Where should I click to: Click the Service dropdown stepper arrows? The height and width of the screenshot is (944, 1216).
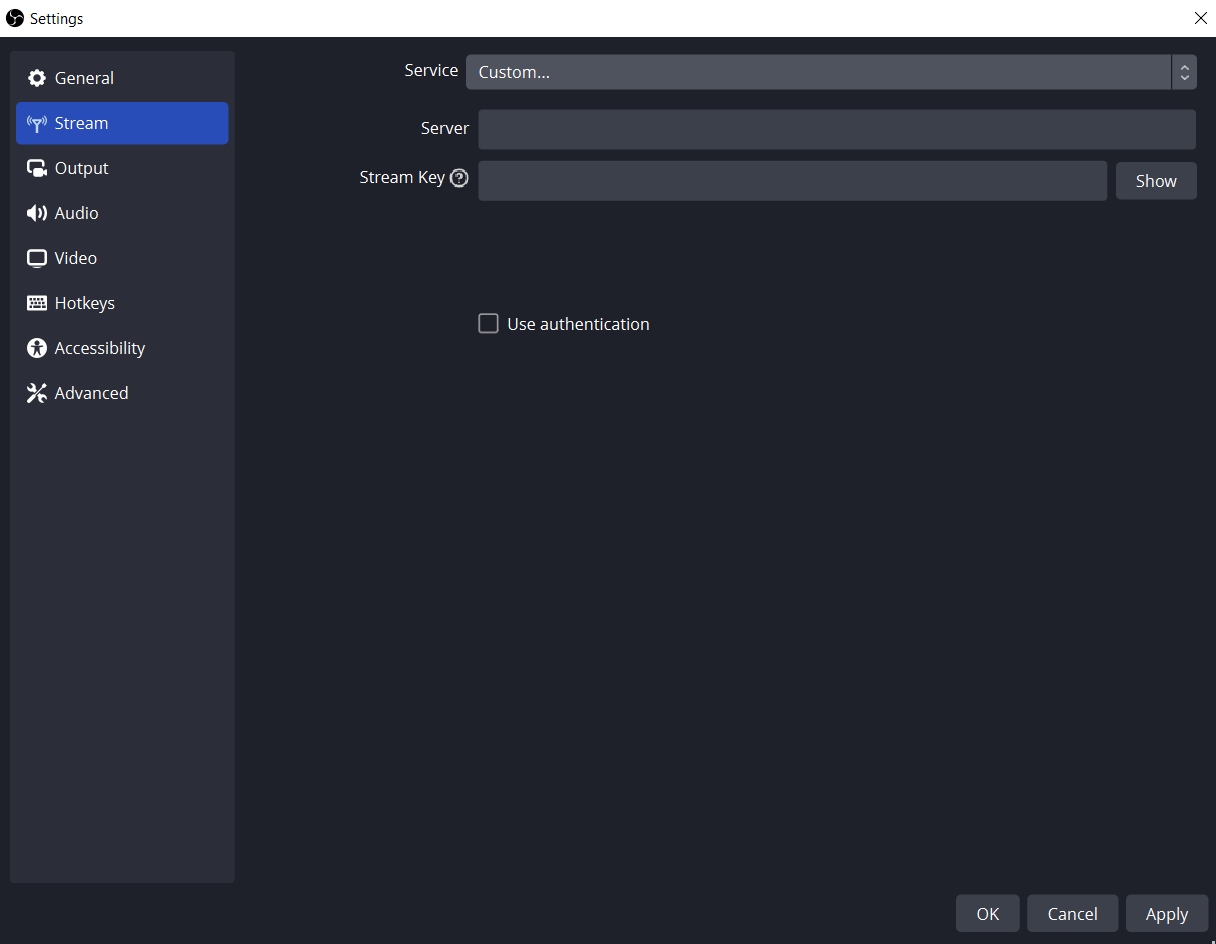[x=1184, y=71]
